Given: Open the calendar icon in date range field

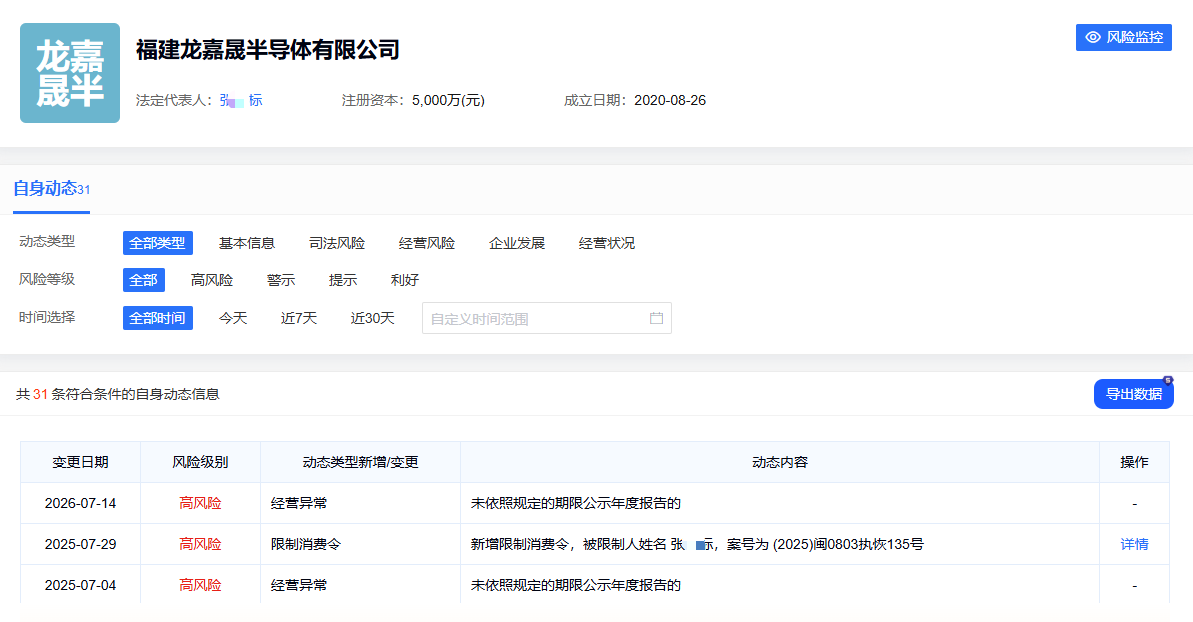Looking at the screenshot, I should [656, 318].
